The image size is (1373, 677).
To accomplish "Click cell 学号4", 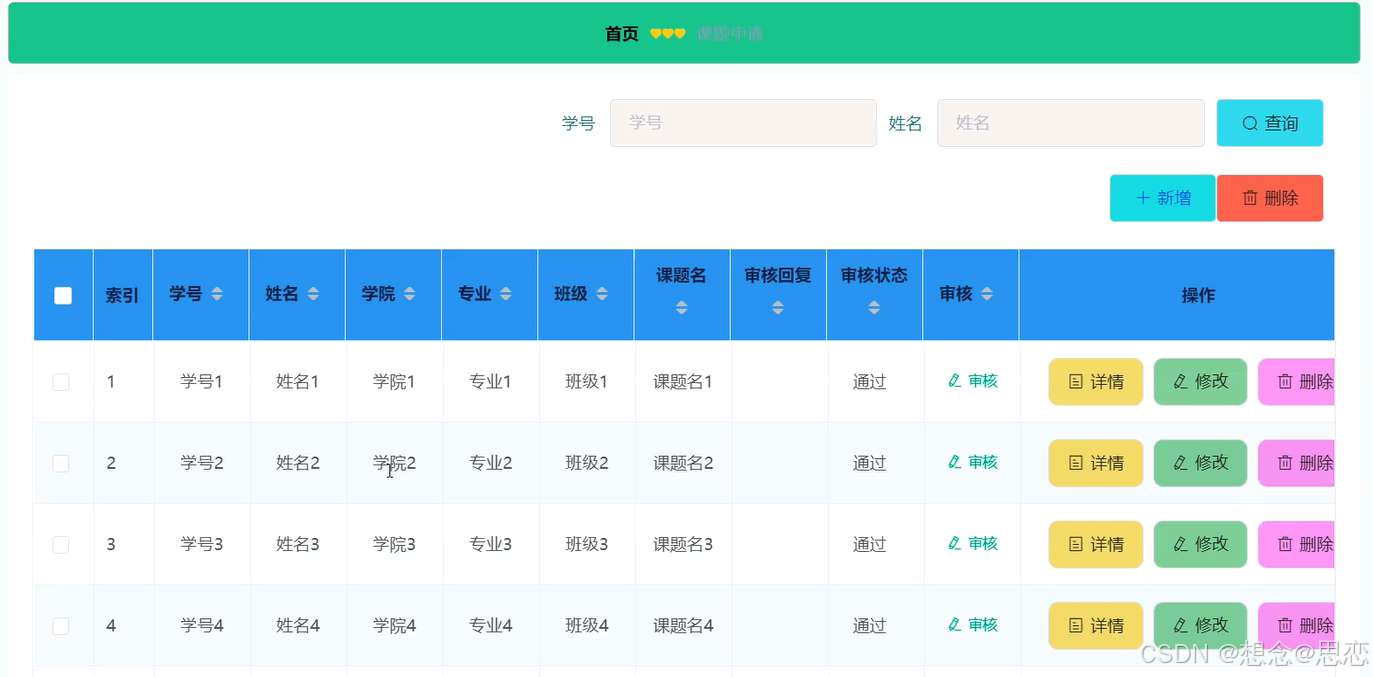I will click(x=202, y=626).
